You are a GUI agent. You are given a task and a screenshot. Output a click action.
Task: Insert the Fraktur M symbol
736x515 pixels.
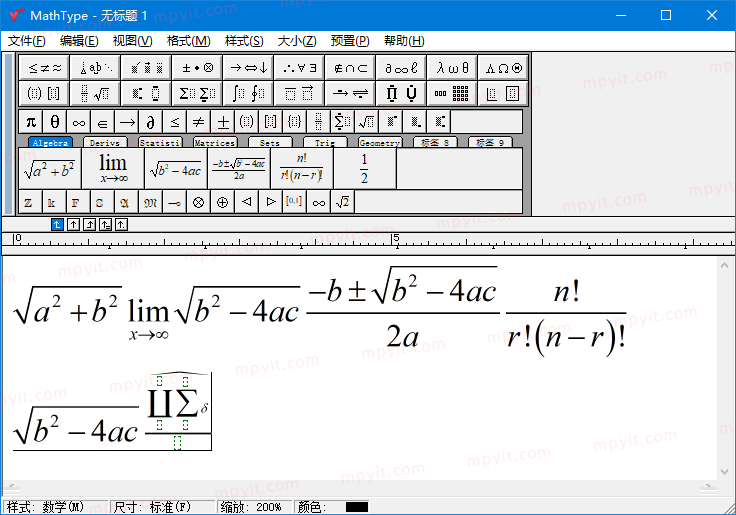click(x=151, y=202)
